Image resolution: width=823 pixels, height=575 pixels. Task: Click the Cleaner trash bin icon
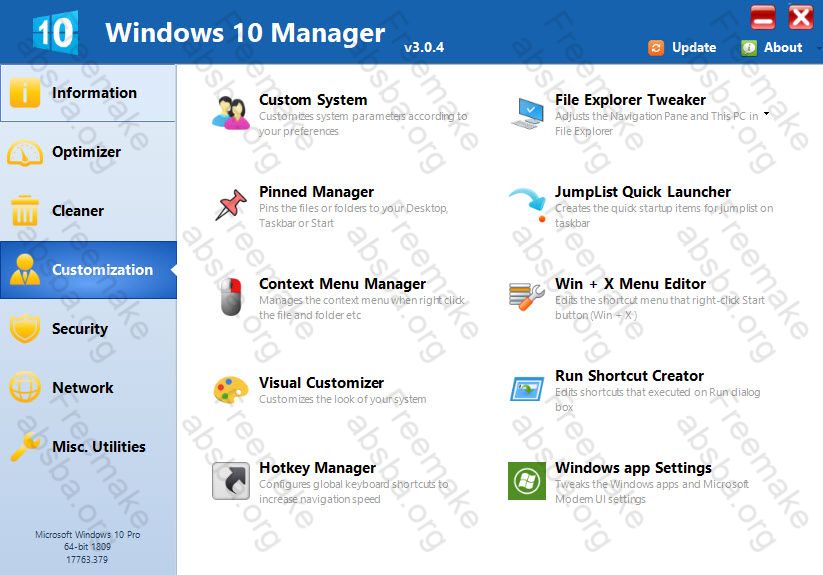(x=25, y=210)
